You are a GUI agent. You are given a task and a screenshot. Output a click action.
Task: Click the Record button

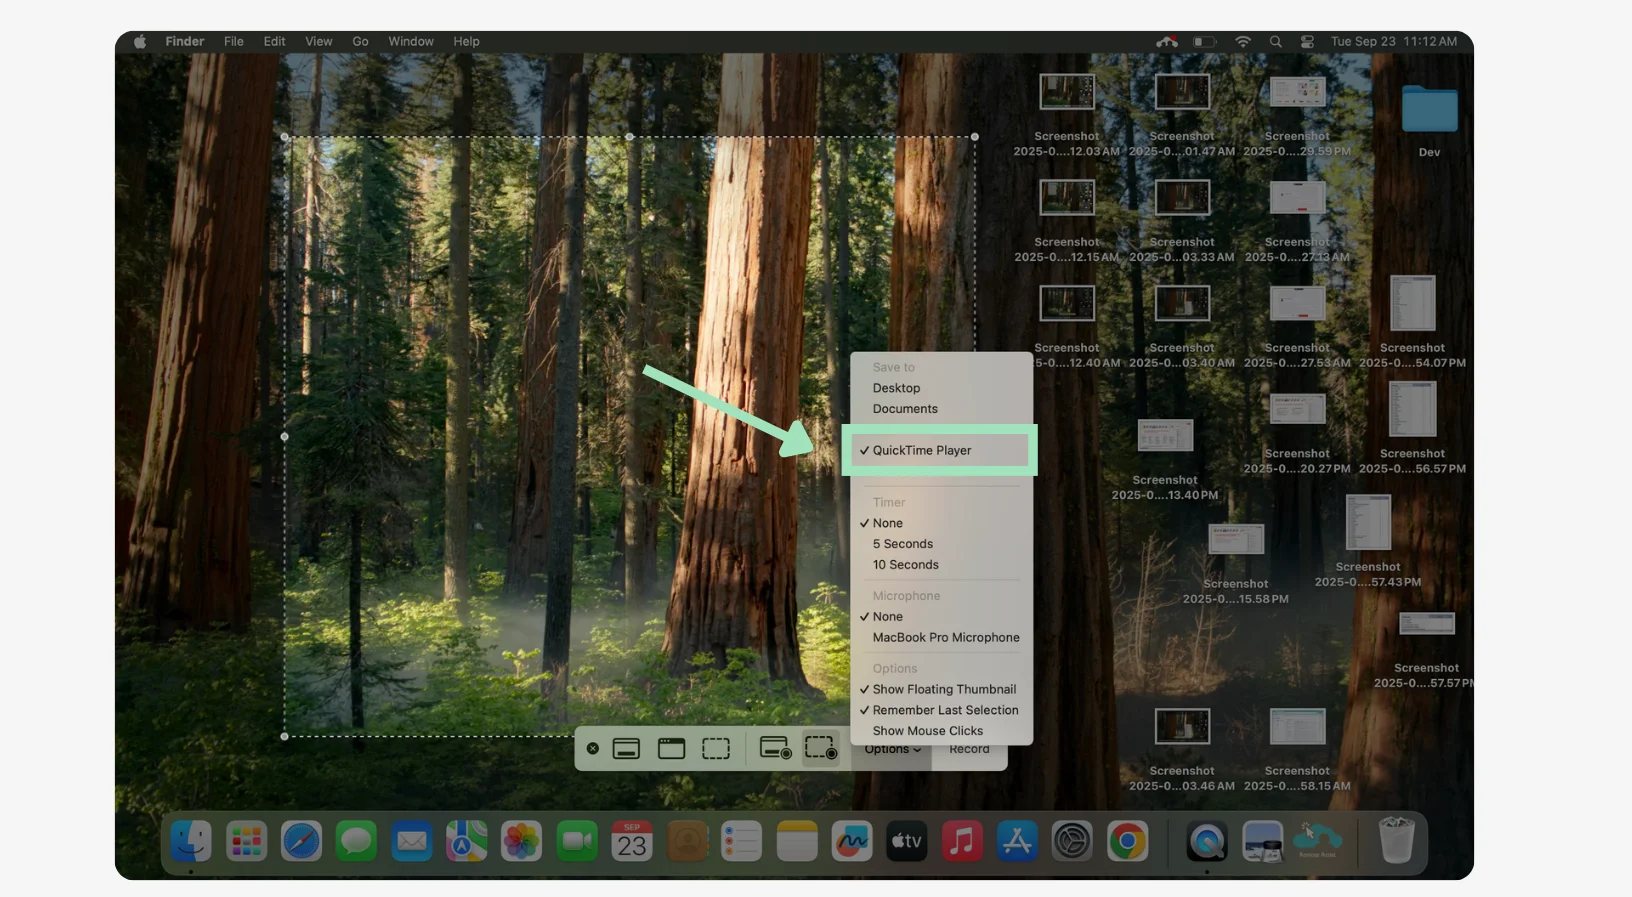[x=969, y=749]
